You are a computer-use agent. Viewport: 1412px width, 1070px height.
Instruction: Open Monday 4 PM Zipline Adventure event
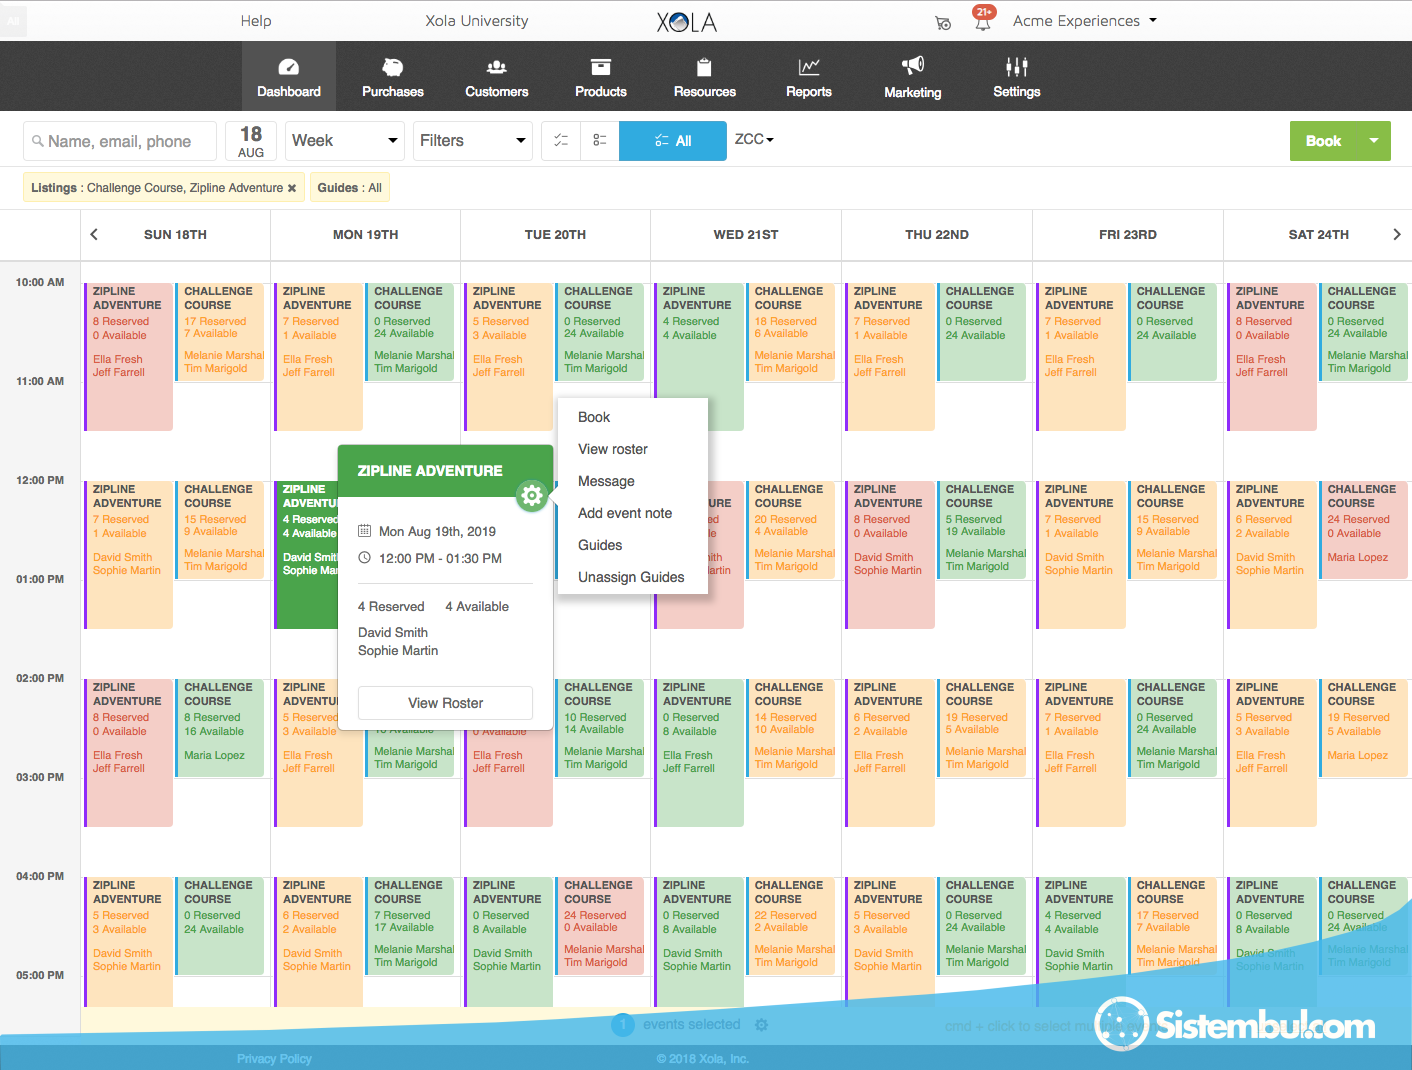tap(318, 941)
